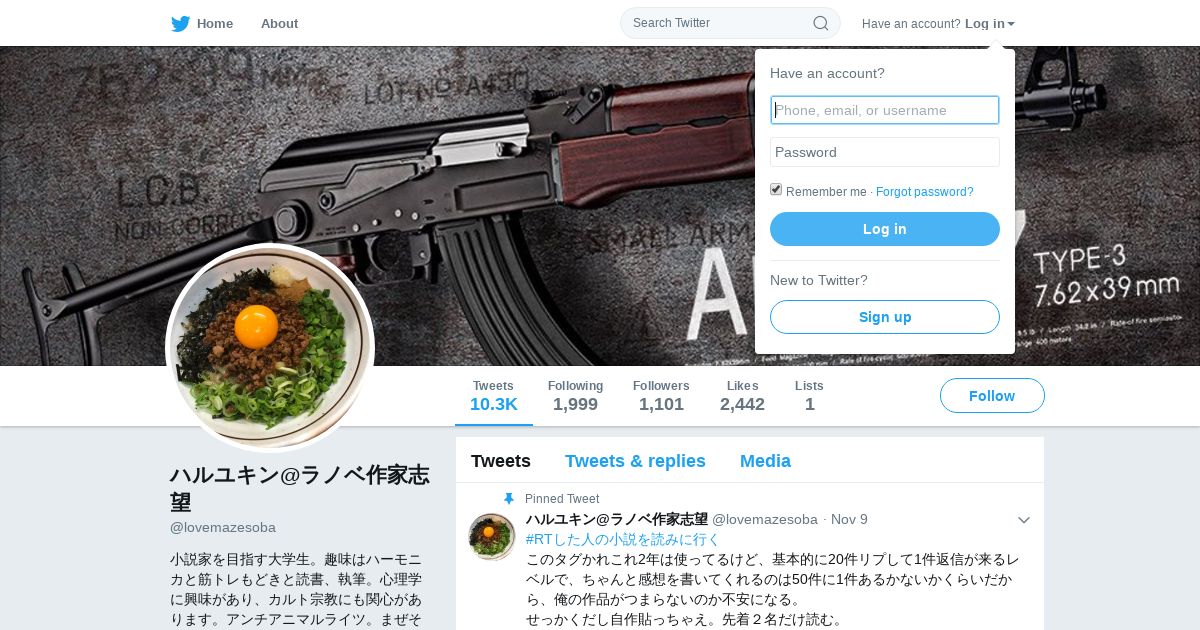Viewport: 1200px width, 630px height.
Task: Expand the pinned tweet chevron menu
Action: (1023, 520)
